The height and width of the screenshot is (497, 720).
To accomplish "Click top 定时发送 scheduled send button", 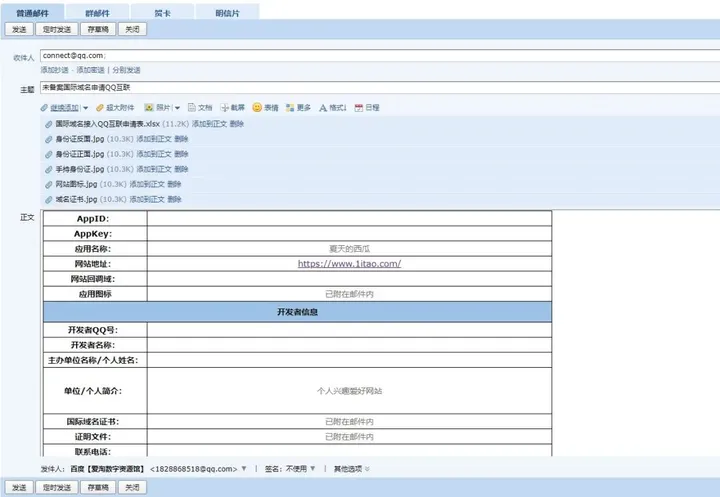I will (56, 29).
